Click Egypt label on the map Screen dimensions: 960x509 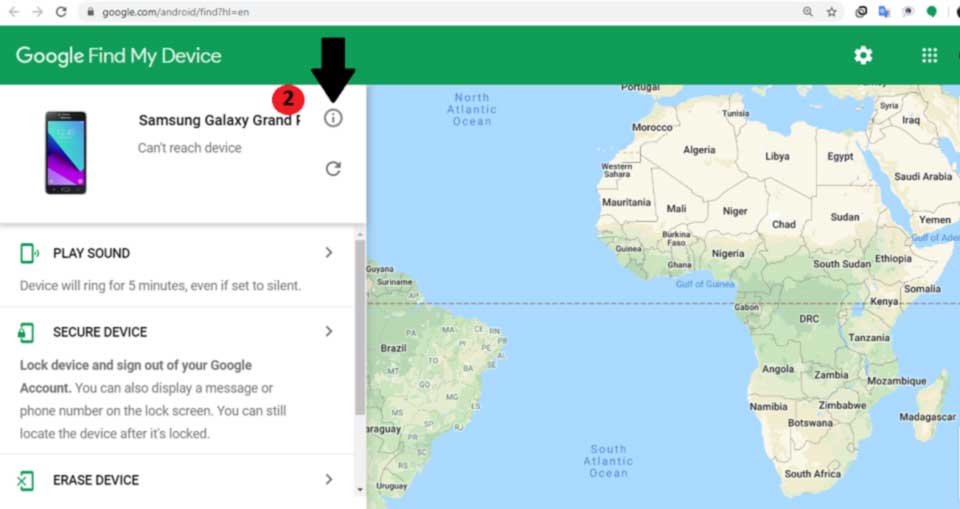840,156
